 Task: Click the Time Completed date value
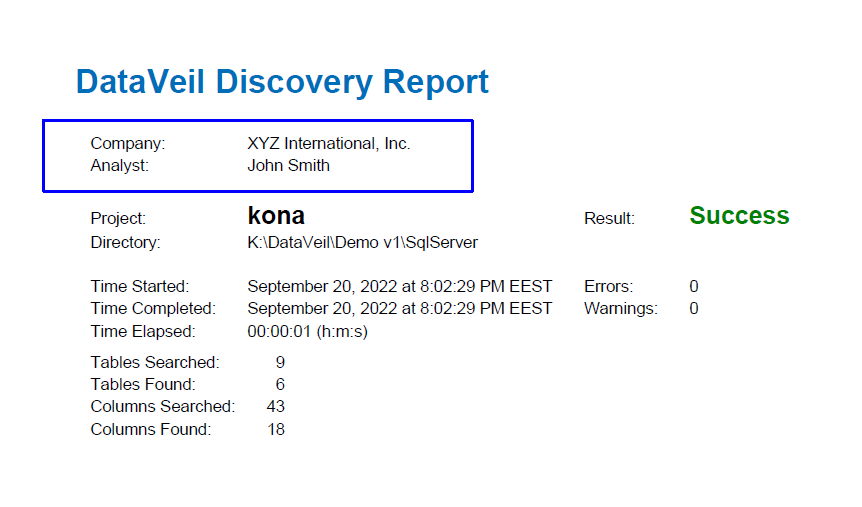pos(400,308)
